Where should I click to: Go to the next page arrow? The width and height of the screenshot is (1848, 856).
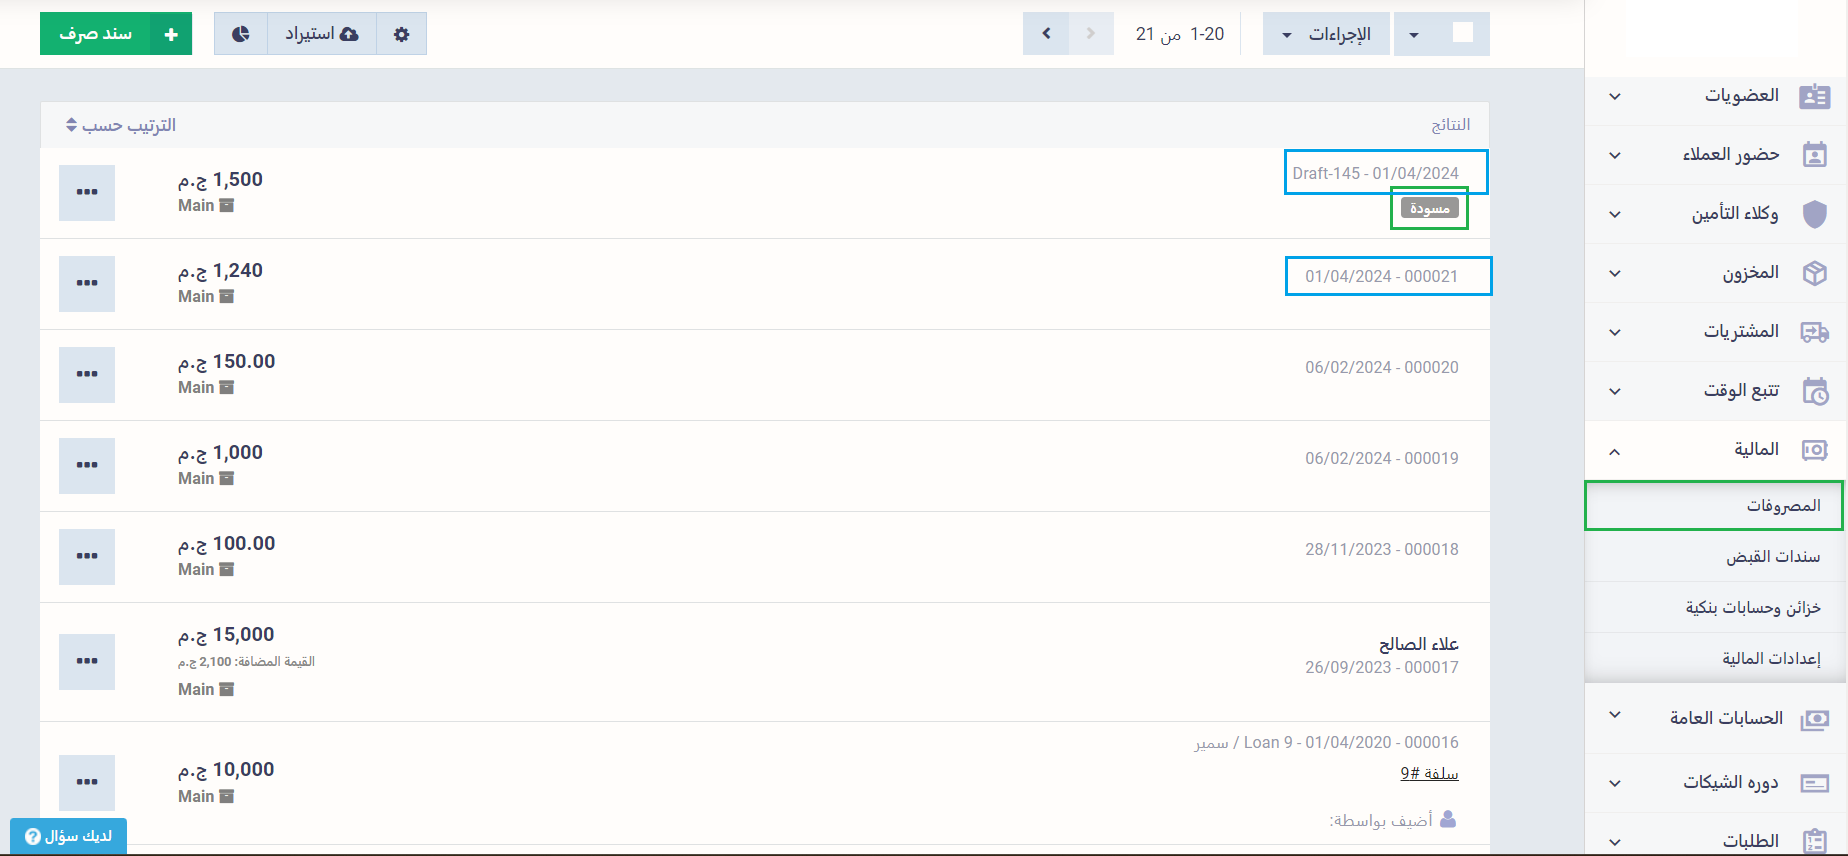point(1046,34)
